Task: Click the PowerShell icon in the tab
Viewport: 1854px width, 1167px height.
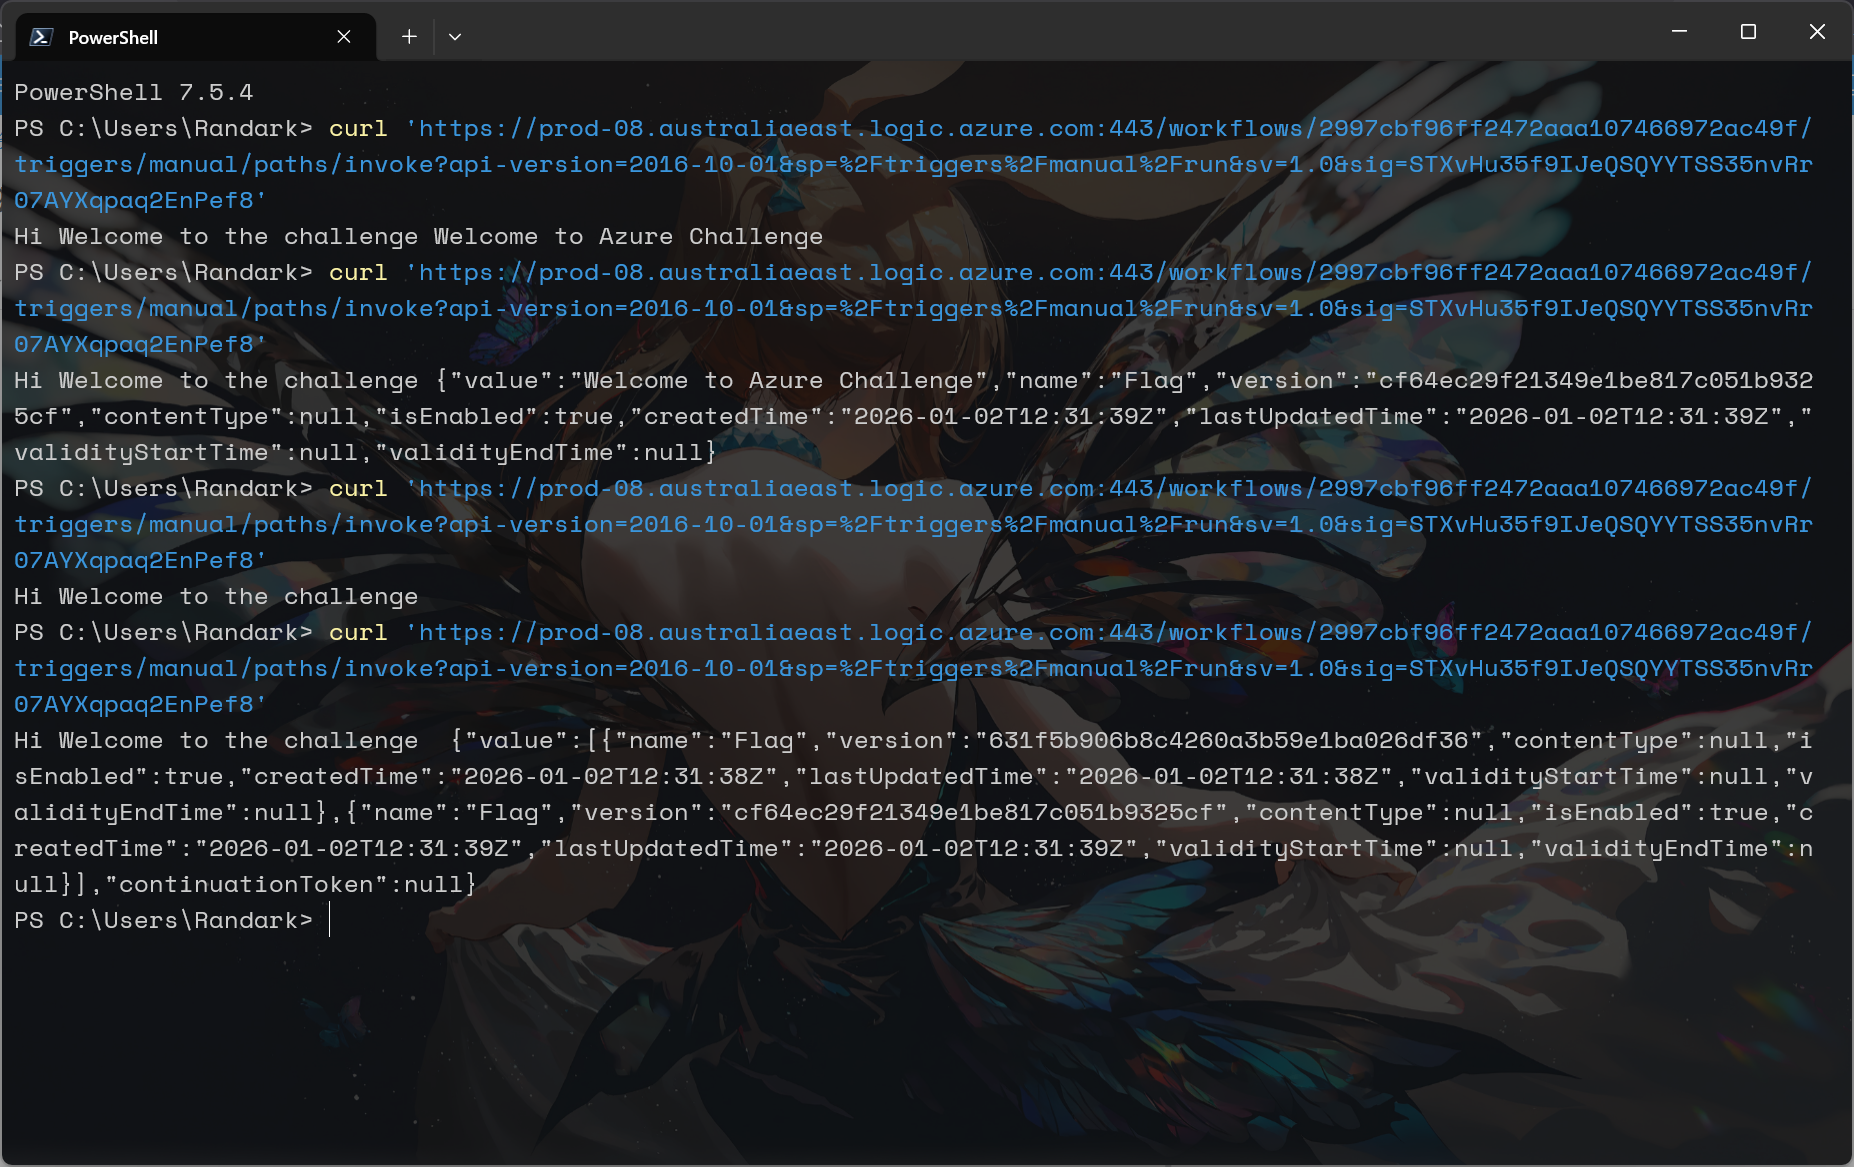Action: click(x=41, y=37)
